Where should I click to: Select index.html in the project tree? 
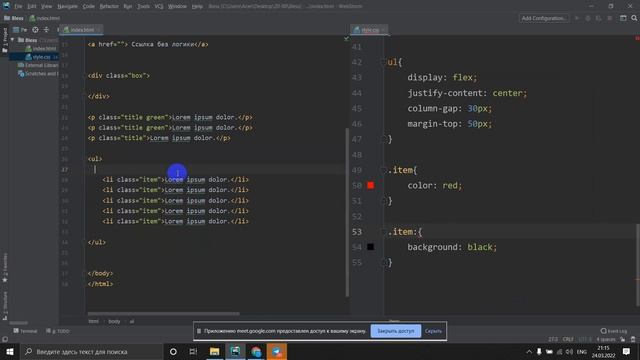[41, 49]
